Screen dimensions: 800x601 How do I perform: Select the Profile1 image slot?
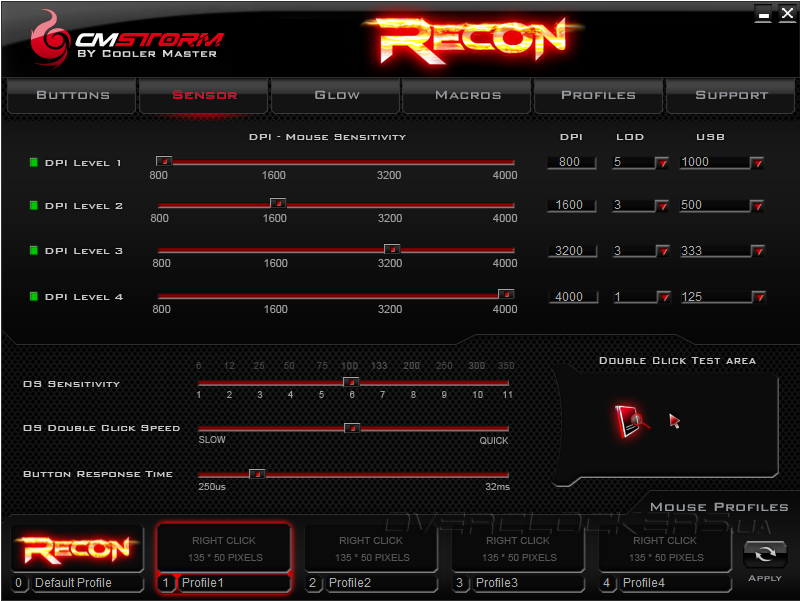pos(224,548)
